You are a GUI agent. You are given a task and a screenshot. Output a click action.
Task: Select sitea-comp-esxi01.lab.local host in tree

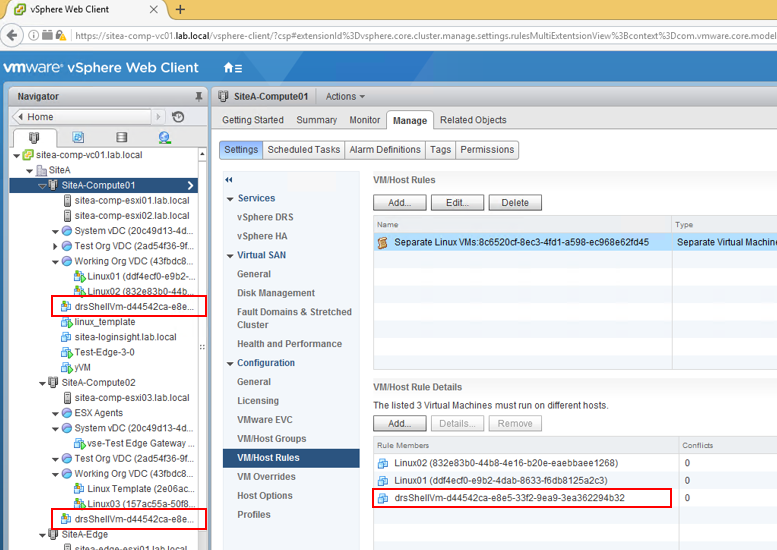(x=131, y=200)
